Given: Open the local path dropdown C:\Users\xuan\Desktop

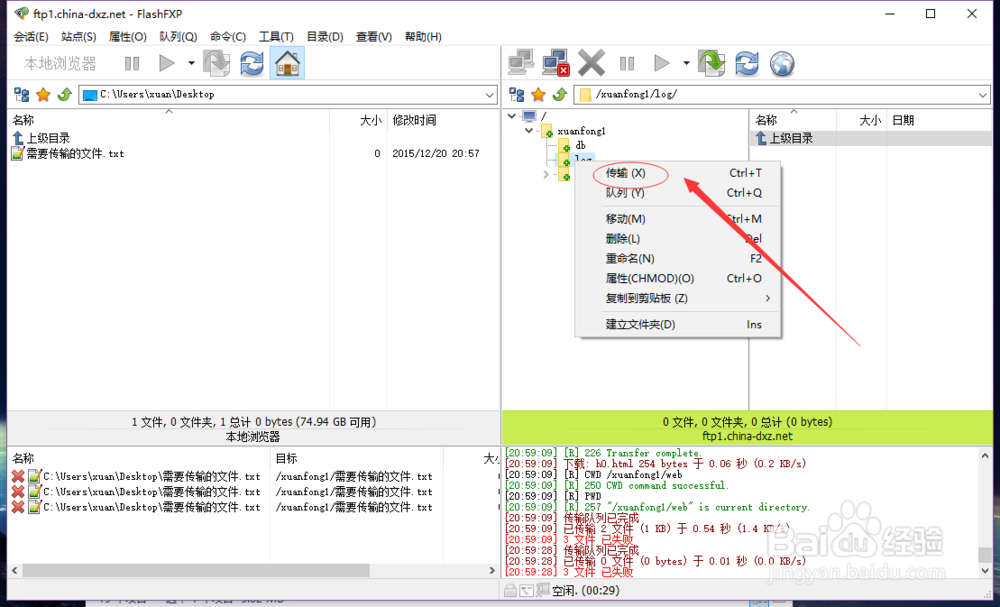Looking at the screenshot, I should point(490,95).
